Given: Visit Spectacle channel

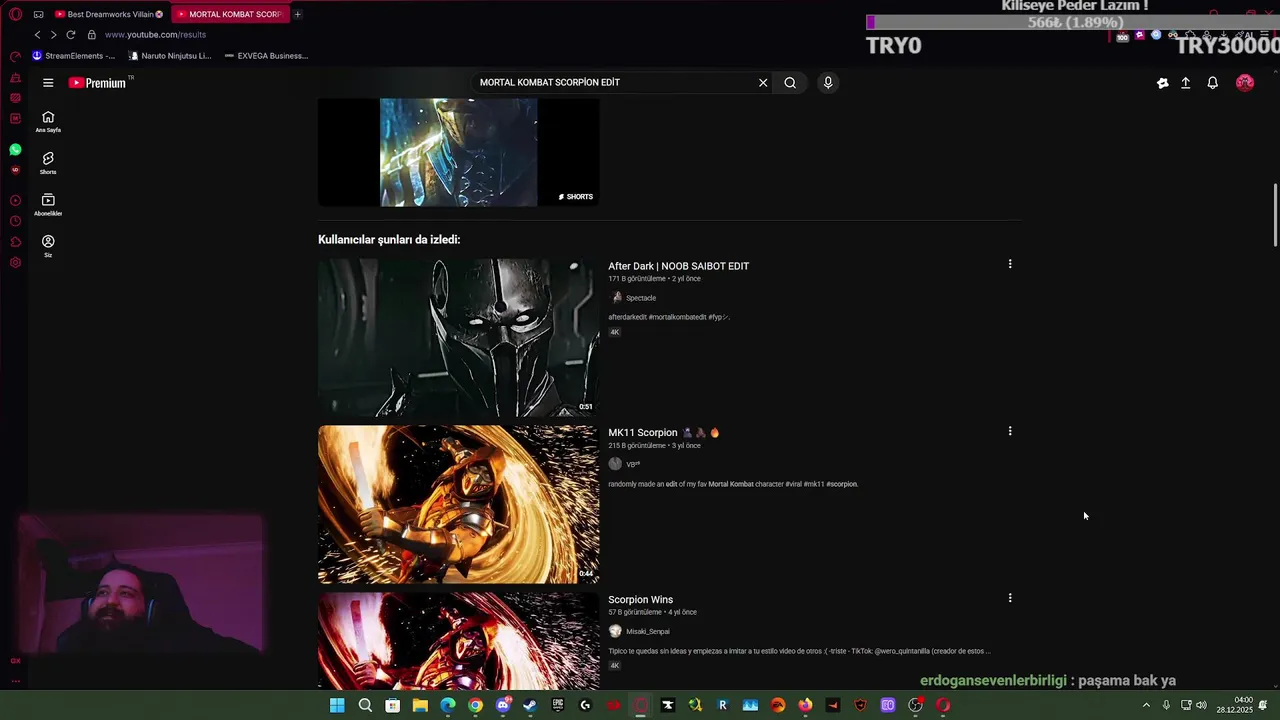Looking at the screenshot, I should (641, 298).
